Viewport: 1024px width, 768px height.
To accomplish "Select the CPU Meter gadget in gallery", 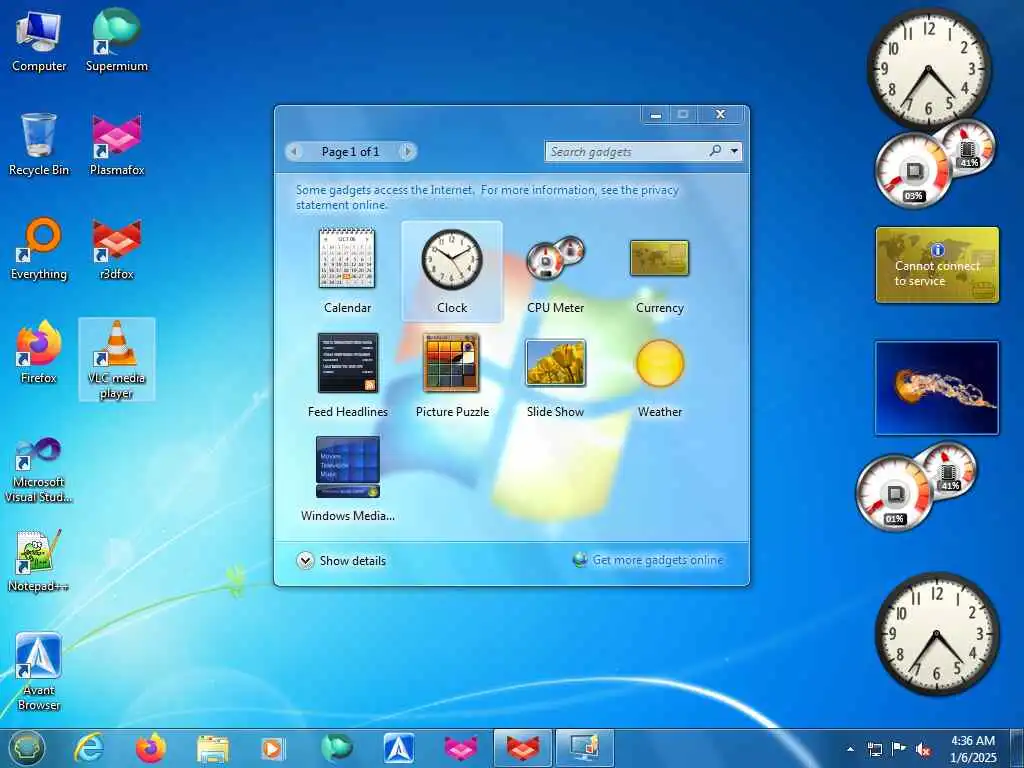I will [x=555, y=271].
